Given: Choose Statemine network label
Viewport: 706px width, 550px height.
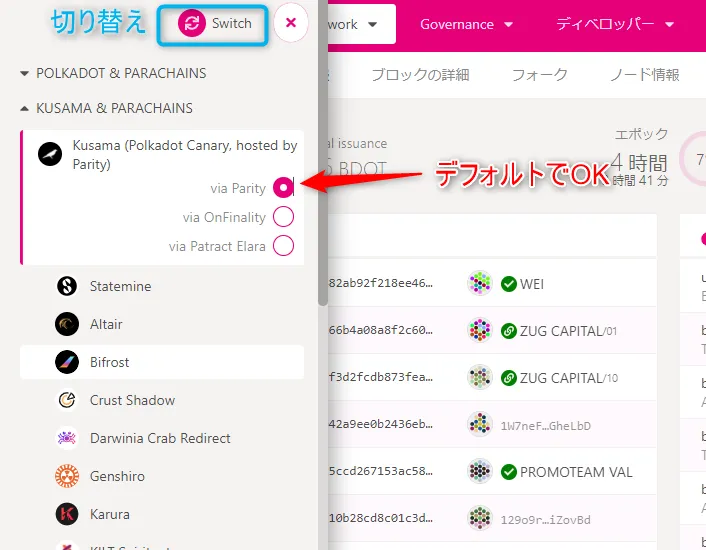Looking at the screenshot, I should tap(120, 286).
